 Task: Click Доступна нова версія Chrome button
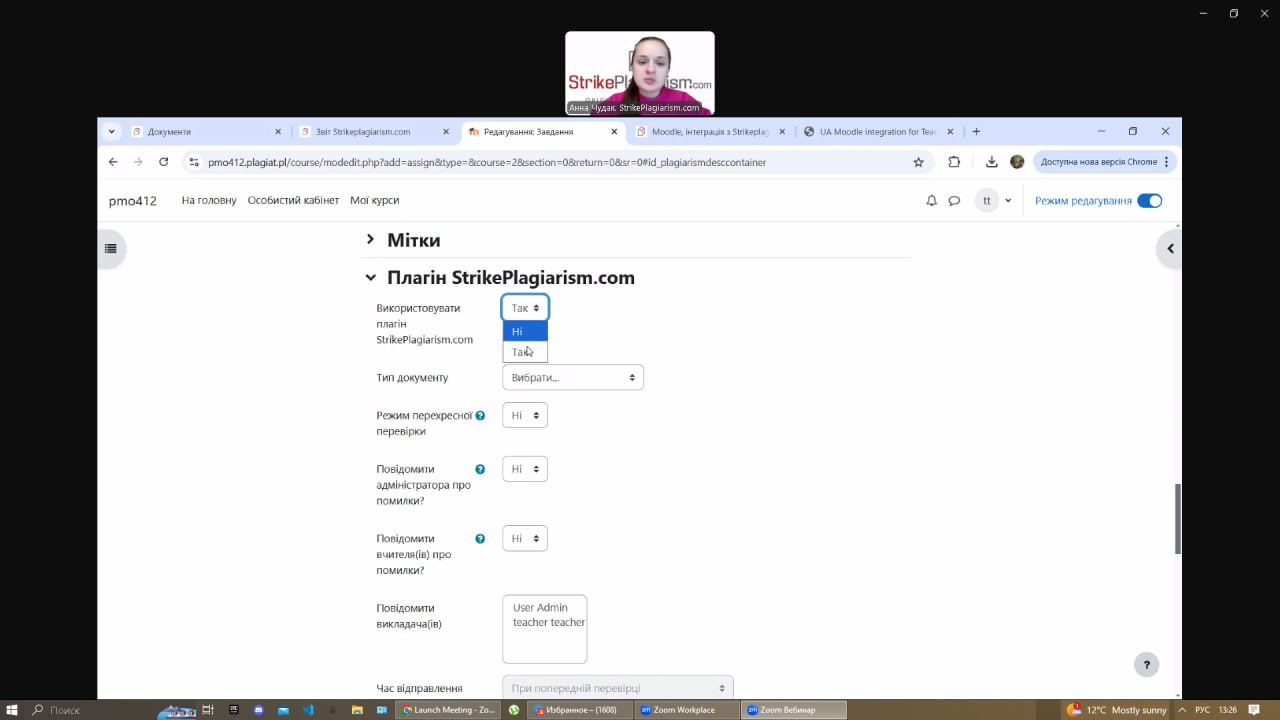tap(1105, 162)
